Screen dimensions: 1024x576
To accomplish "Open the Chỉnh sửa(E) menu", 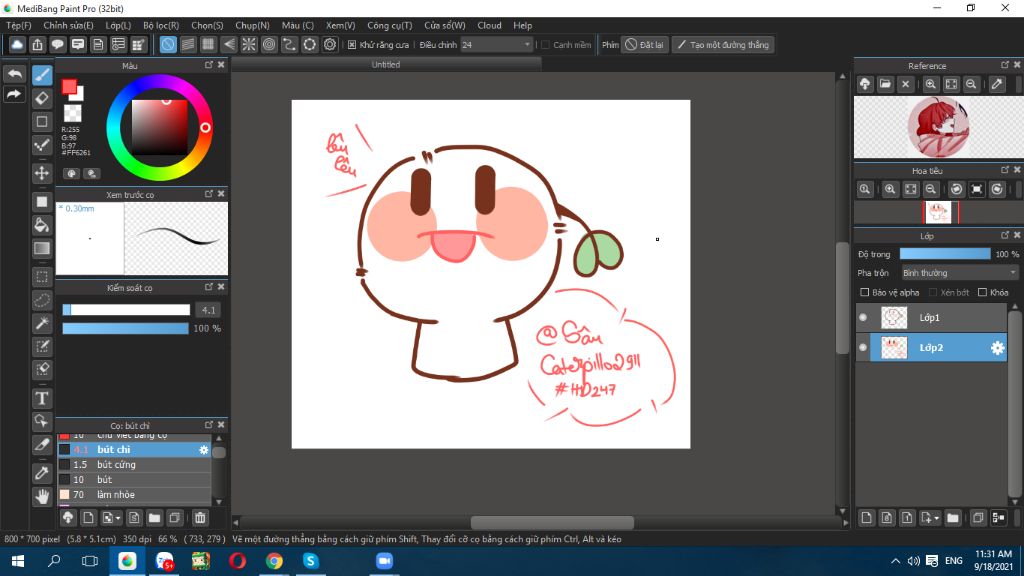I will pyautogui.click(x=69, y=25).
